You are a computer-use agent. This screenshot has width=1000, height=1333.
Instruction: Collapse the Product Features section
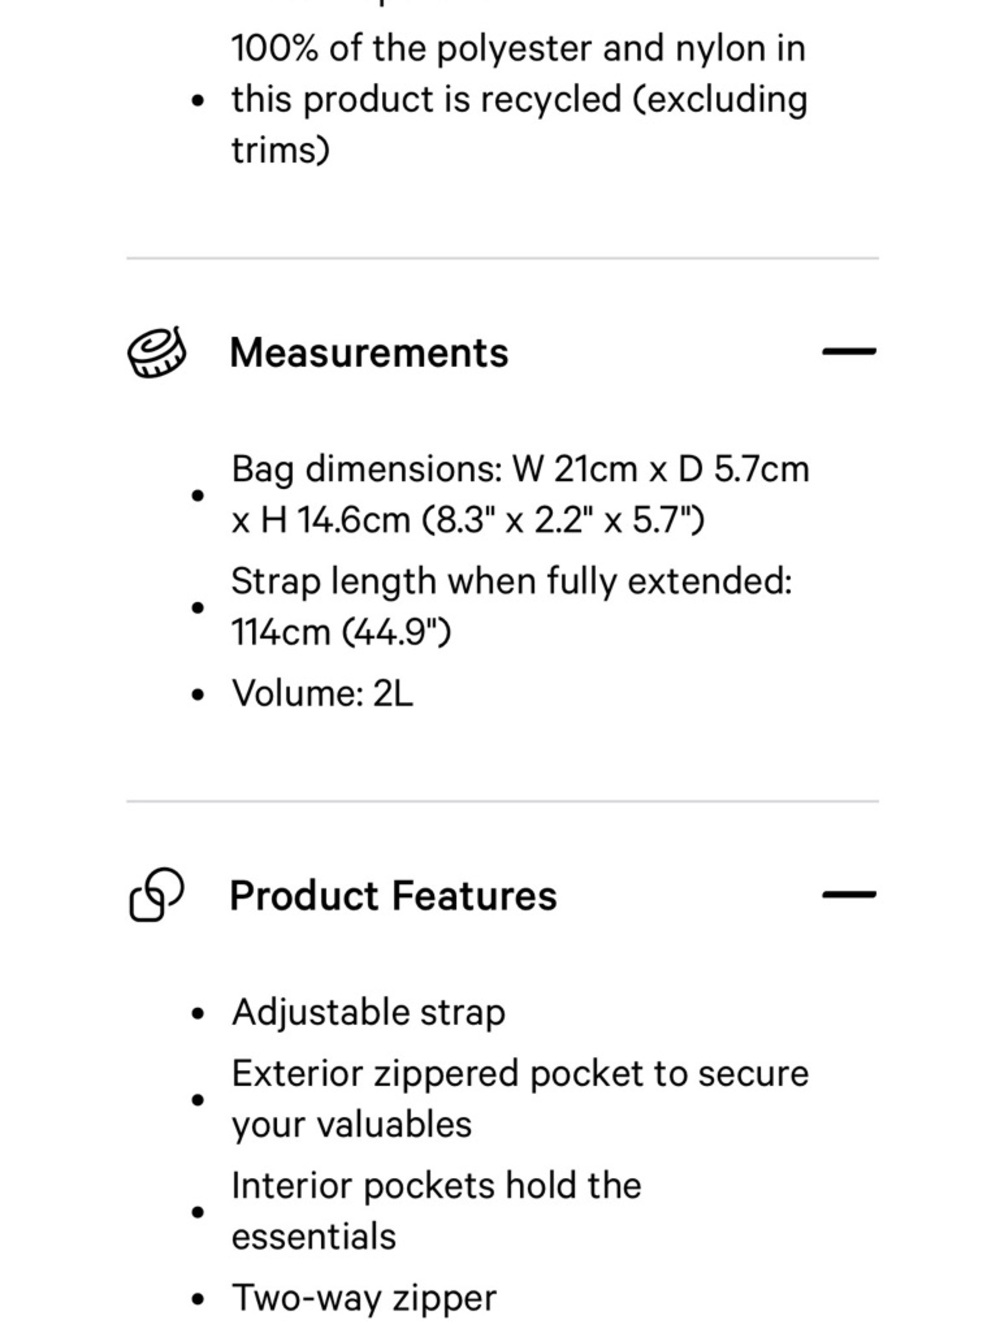[849, 895]
